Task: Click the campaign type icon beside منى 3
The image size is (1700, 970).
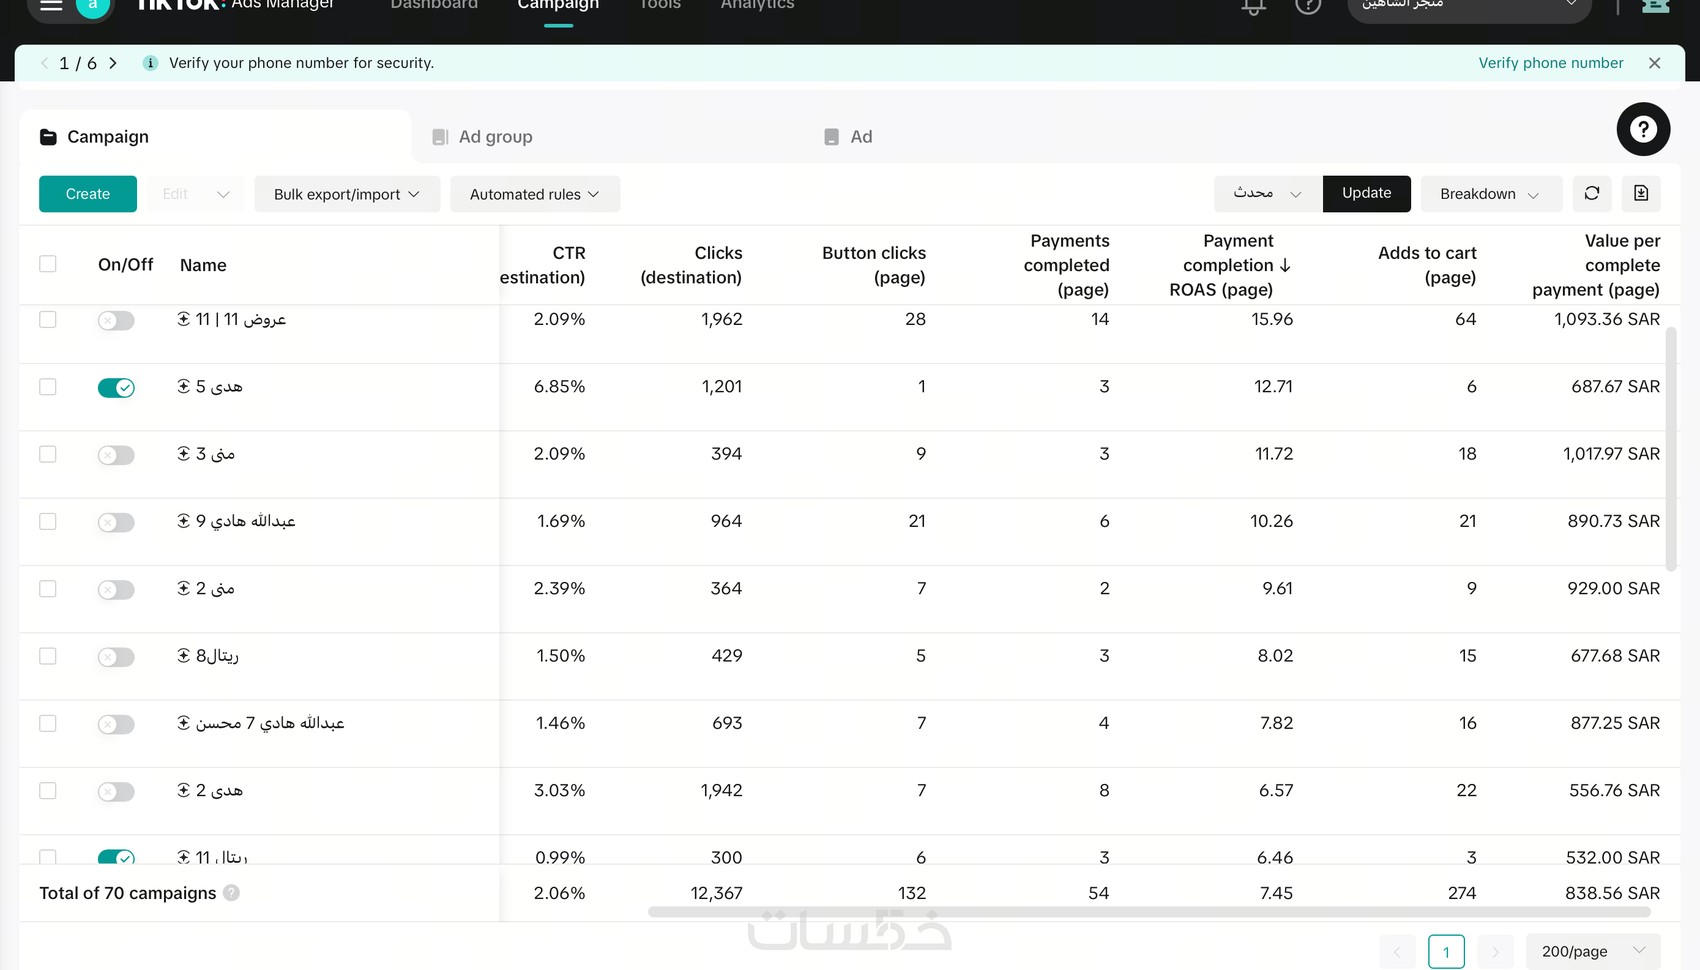Action: pyautogui.click(x=184, y=454)
